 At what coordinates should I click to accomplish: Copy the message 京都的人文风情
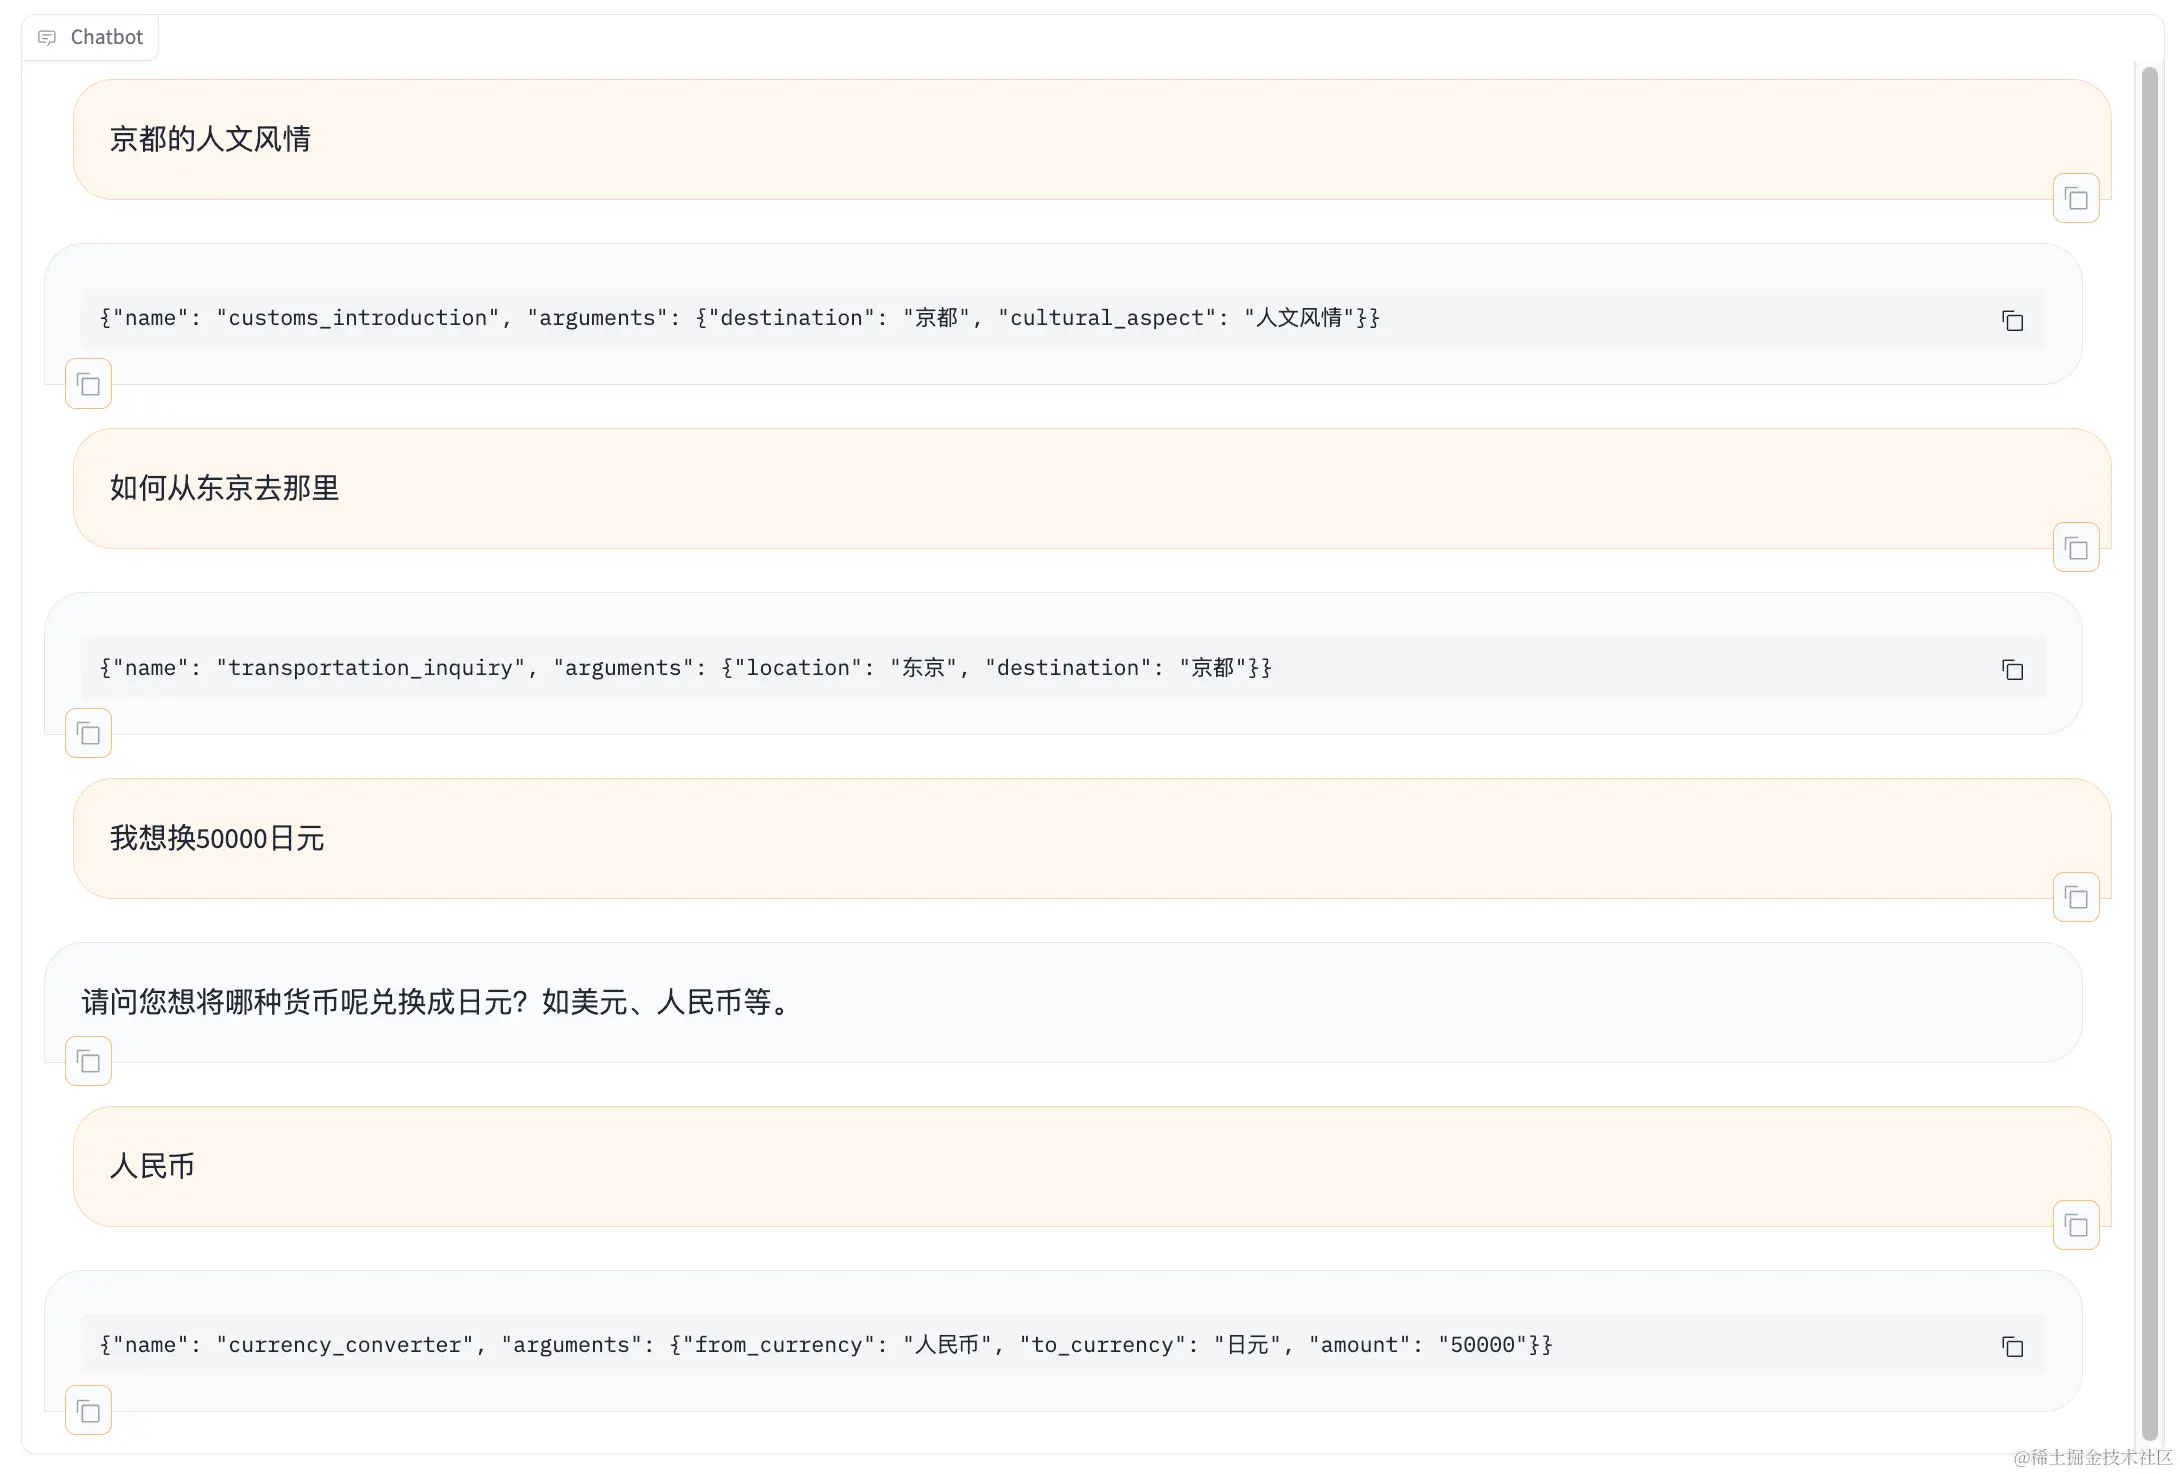coord(2076,198)
